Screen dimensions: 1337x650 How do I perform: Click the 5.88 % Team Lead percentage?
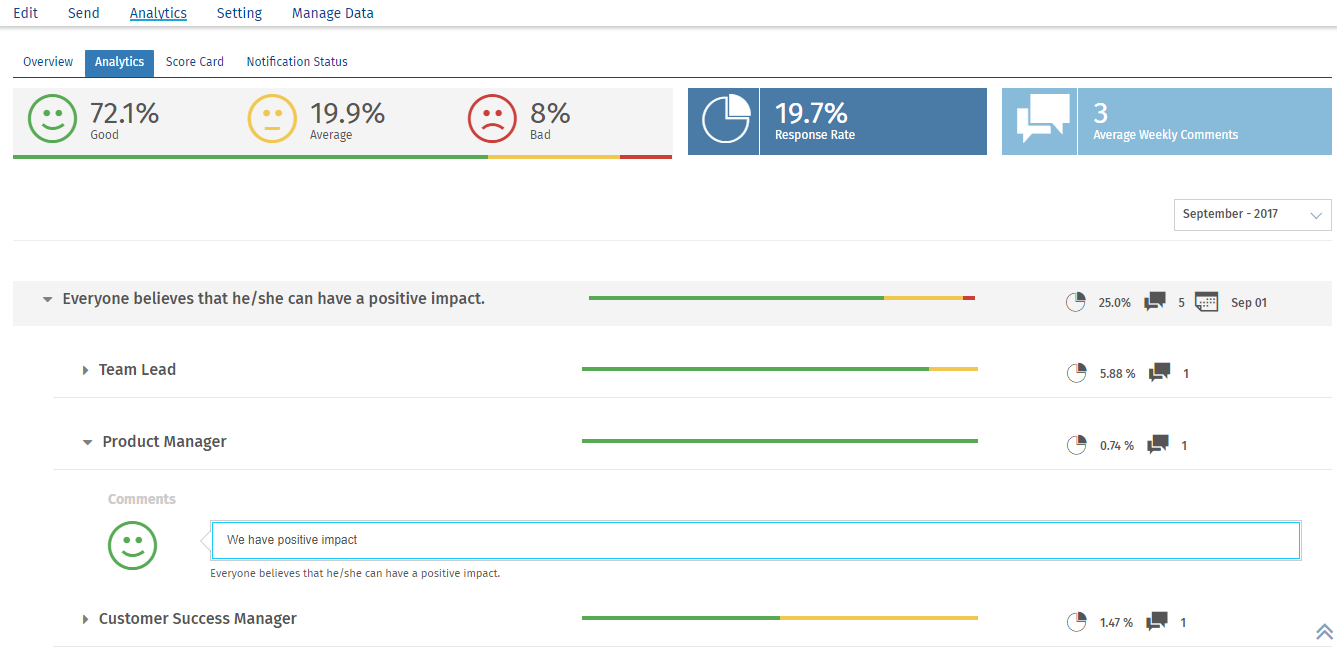coord(1117,374)
